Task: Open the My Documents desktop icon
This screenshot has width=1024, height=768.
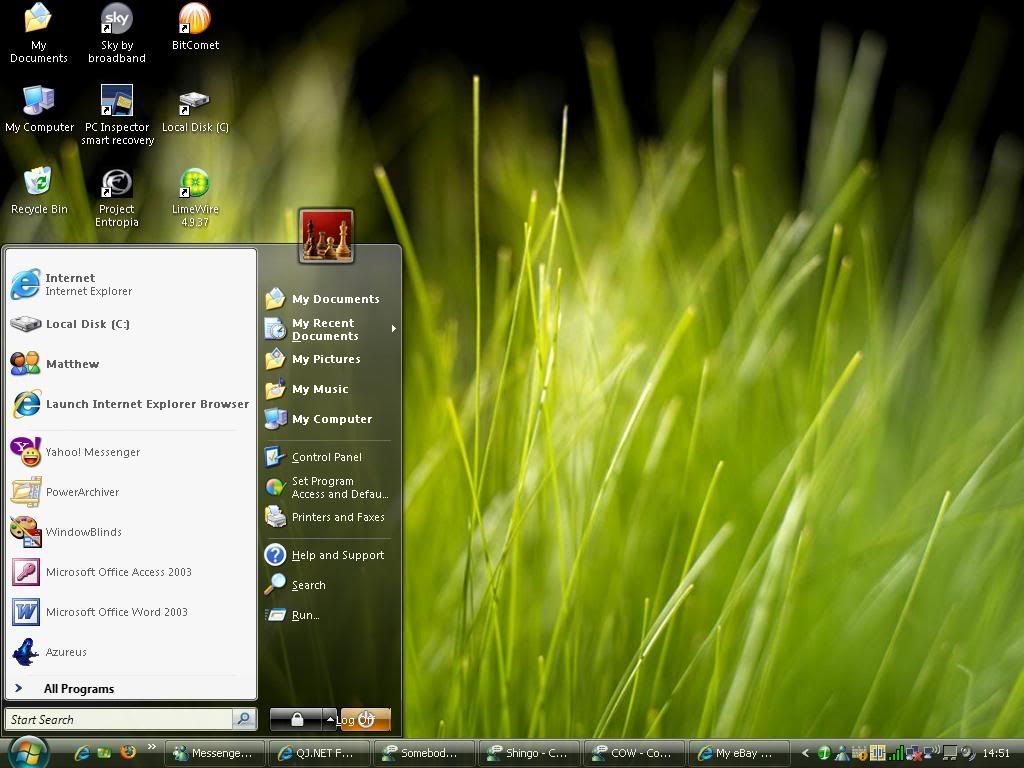Action: click(x=39, y=33)
